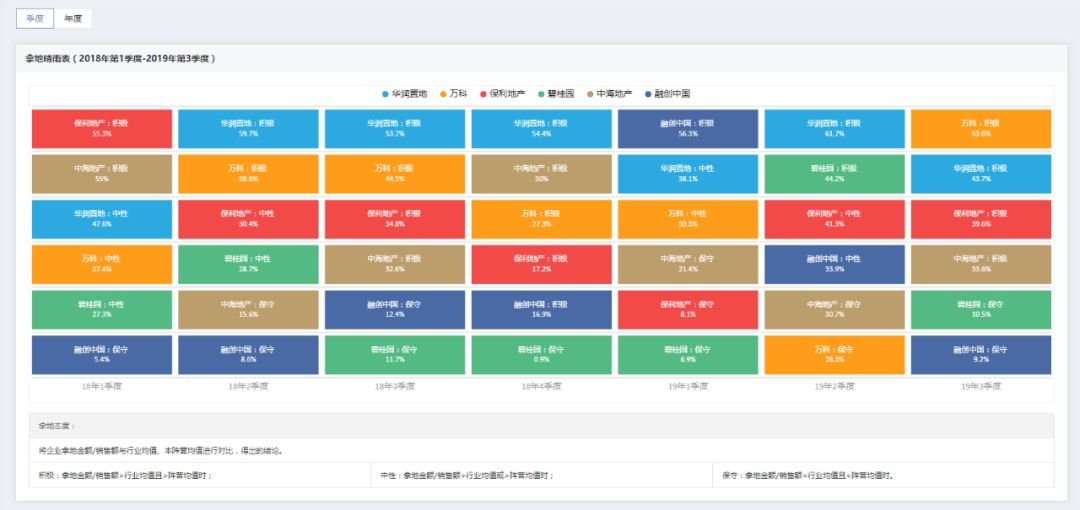Toggle 中海地产 series in the legend
The height and width of the screenshot is (510, 1080).
click(609, 94)
